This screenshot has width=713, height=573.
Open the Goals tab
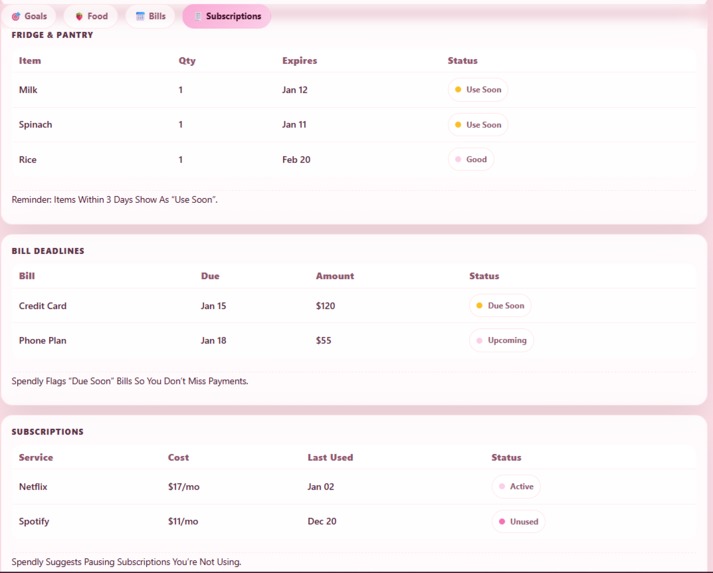(x=29, y=16)
